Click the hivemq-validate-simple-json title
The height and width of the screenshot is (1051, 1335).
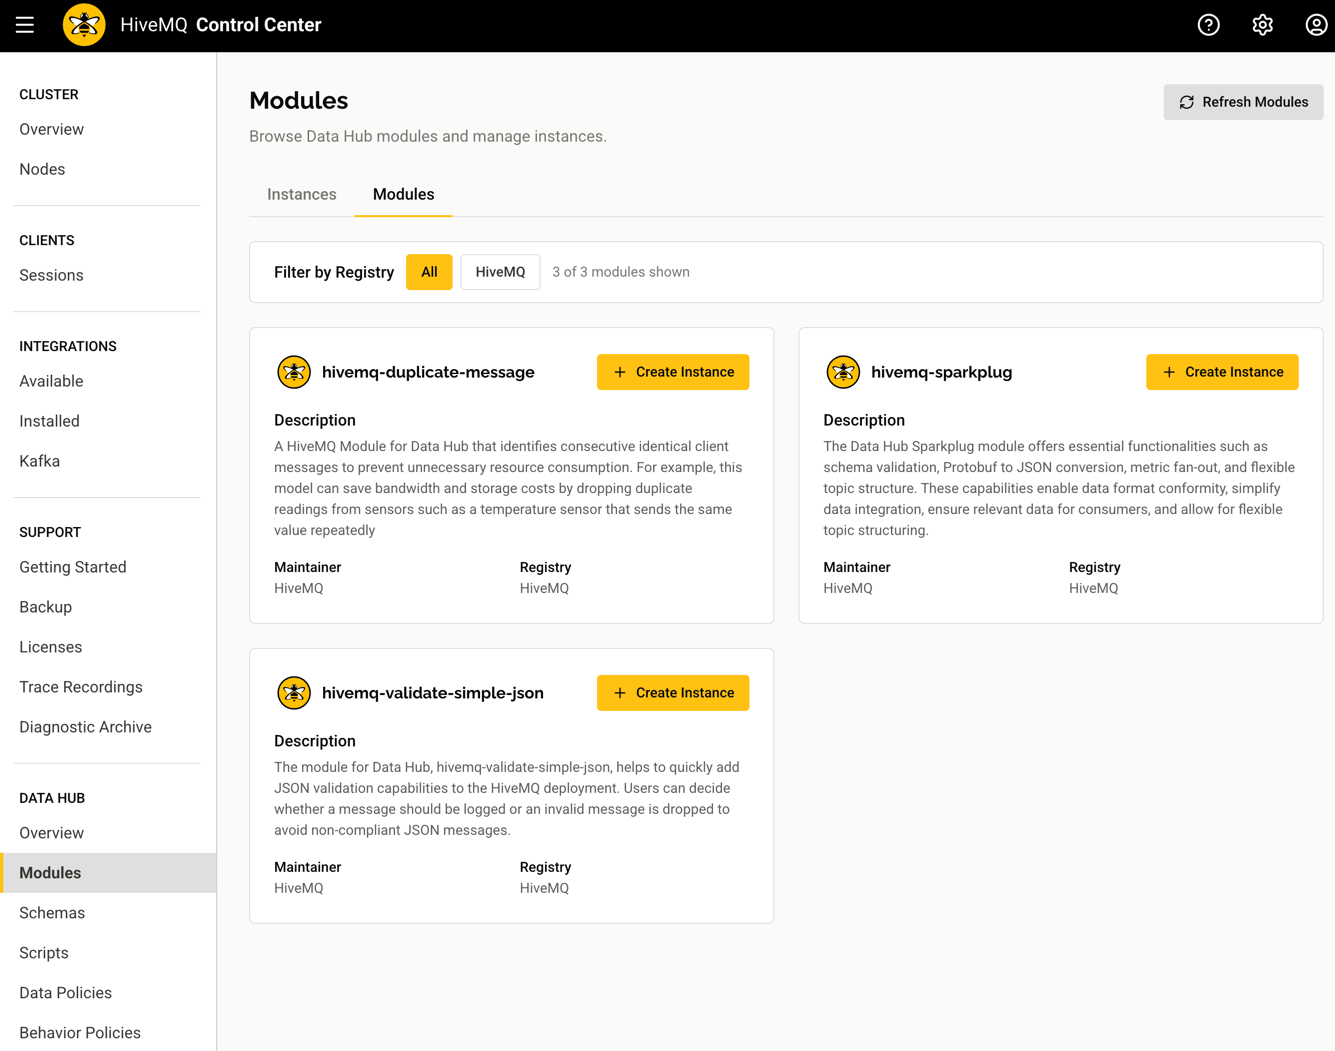click(433, 693)
